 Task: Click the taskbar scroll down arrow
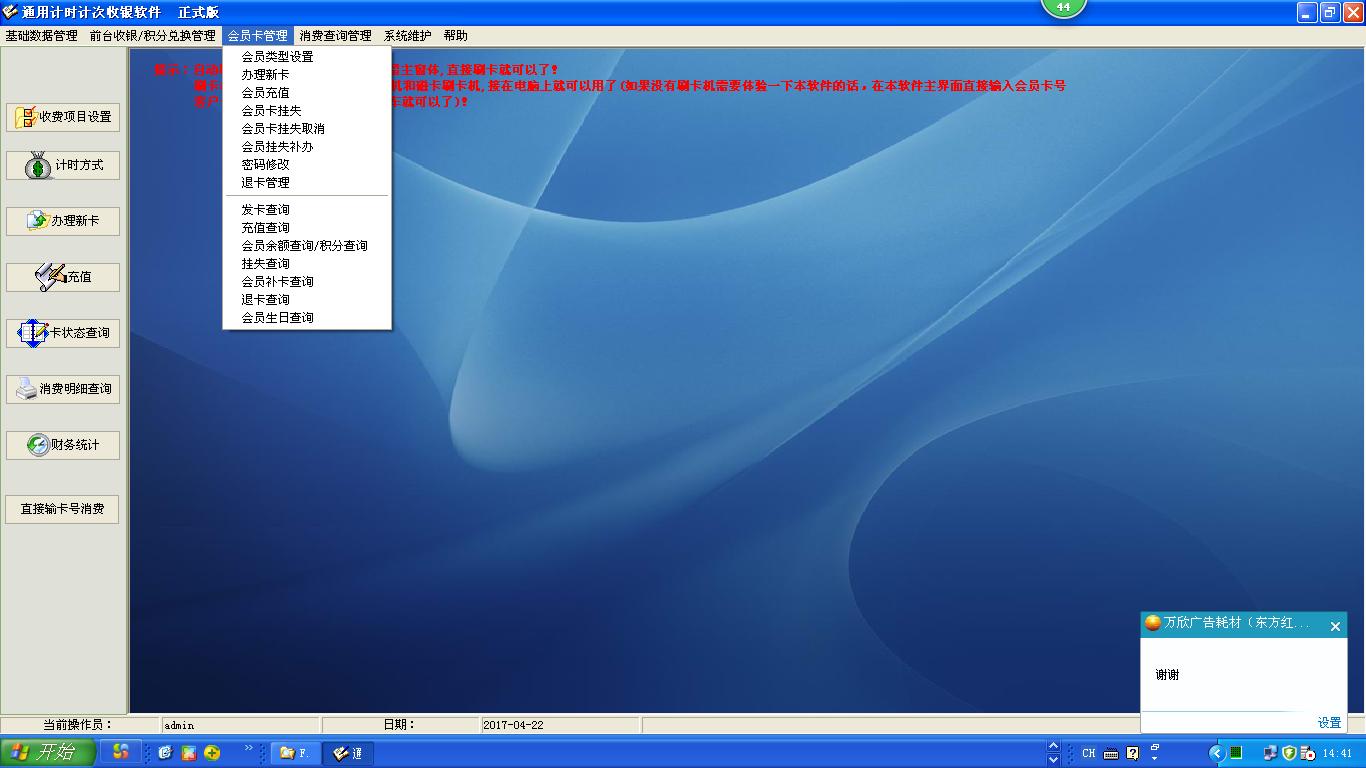coord(1053,760)
